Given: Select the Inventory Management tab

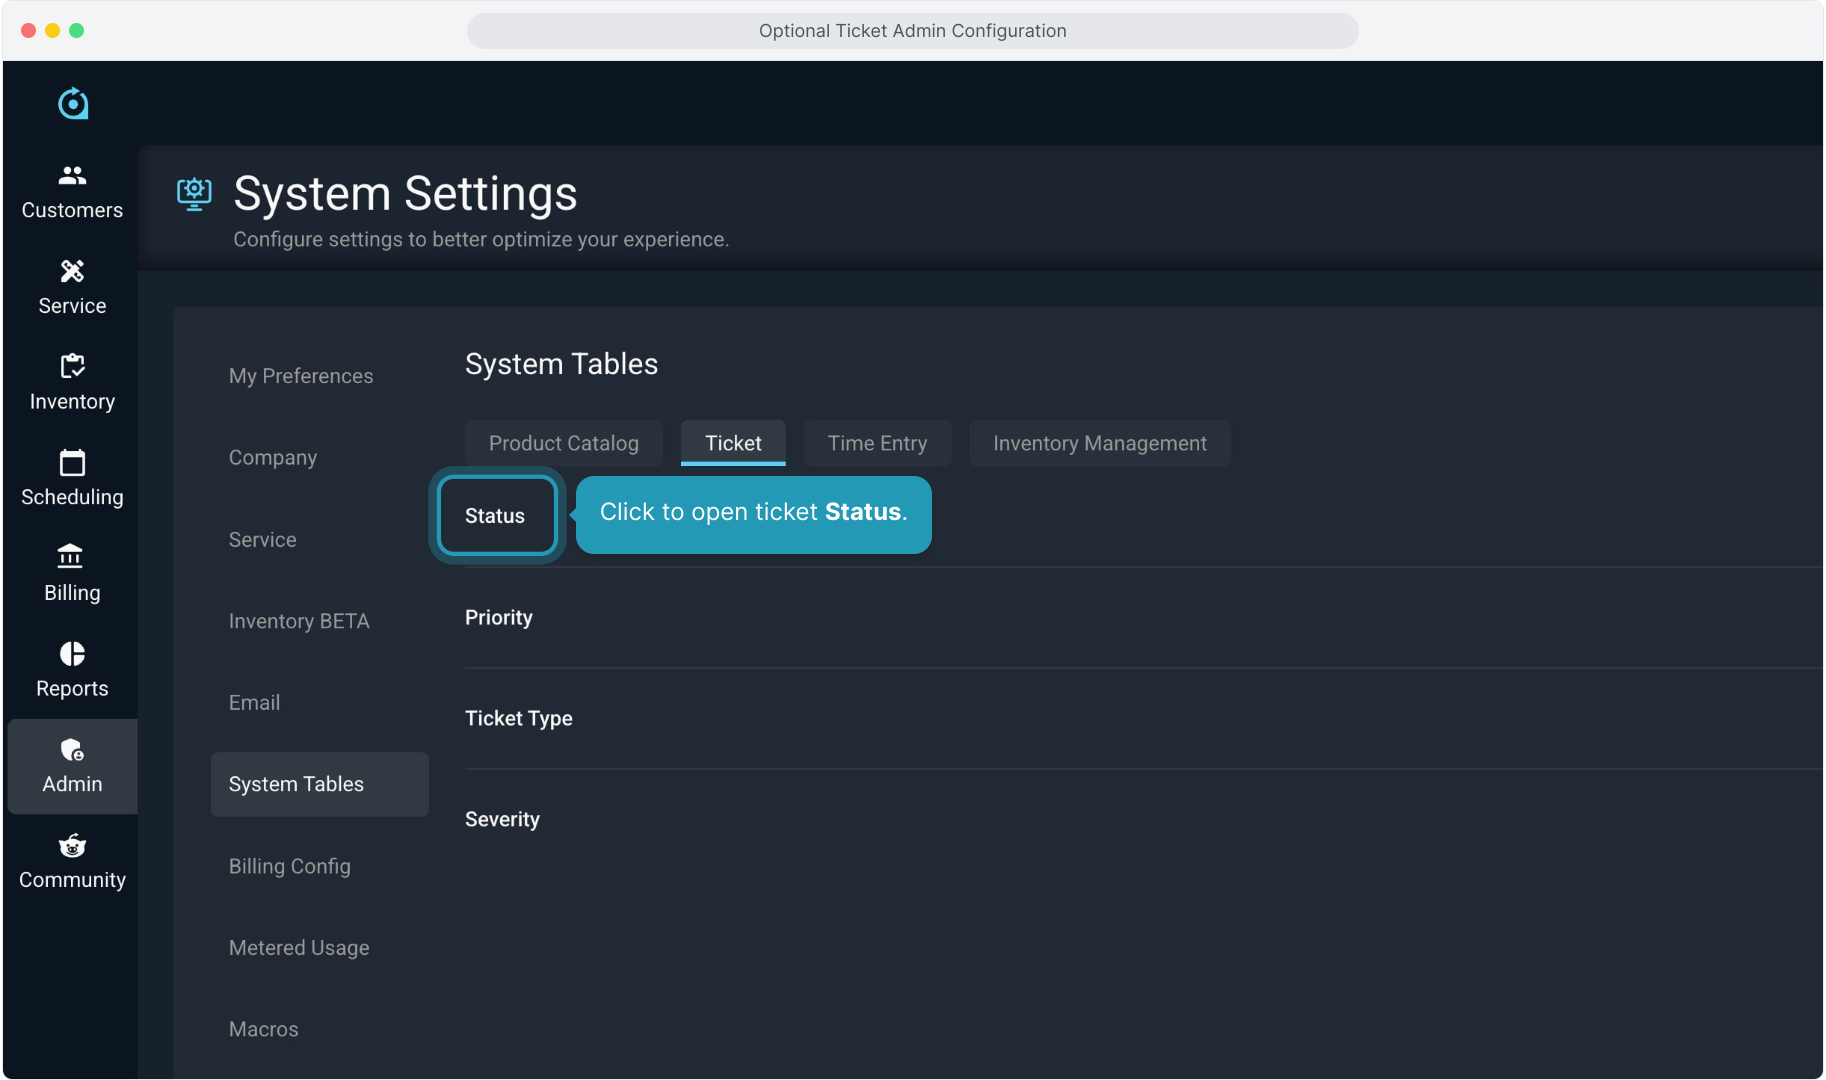Looking at the screenshot, I should click(x=1099, y=443).
